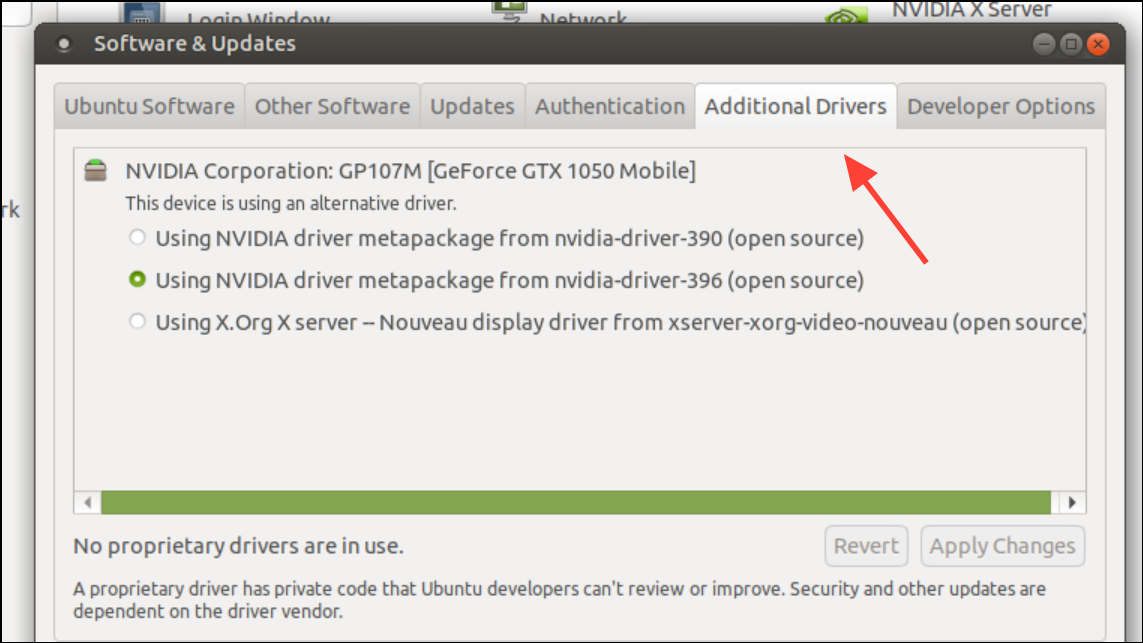1143x643 pixels.
Task: Click 'This device is using an alternative driver.' text
Action: [291, 203]
